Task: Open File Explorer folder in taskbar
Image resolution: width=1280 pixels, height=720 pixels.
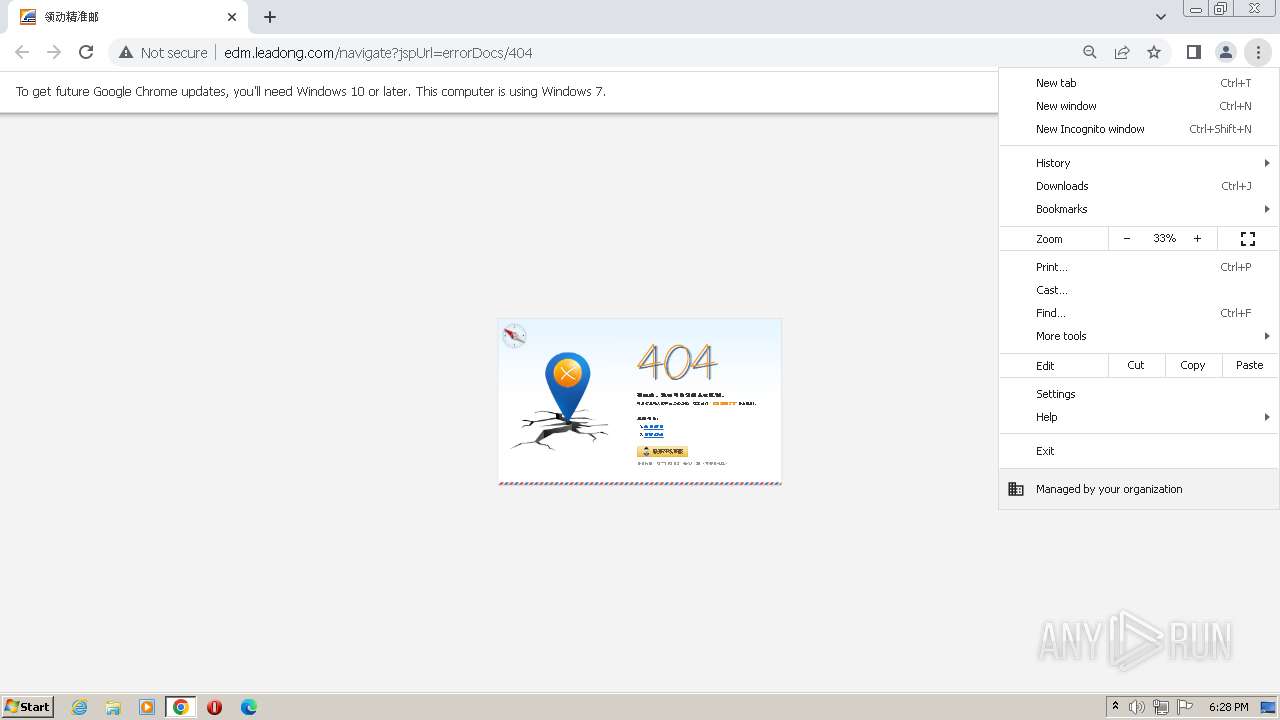Action: pyautogui.click(x=113, y=707)
